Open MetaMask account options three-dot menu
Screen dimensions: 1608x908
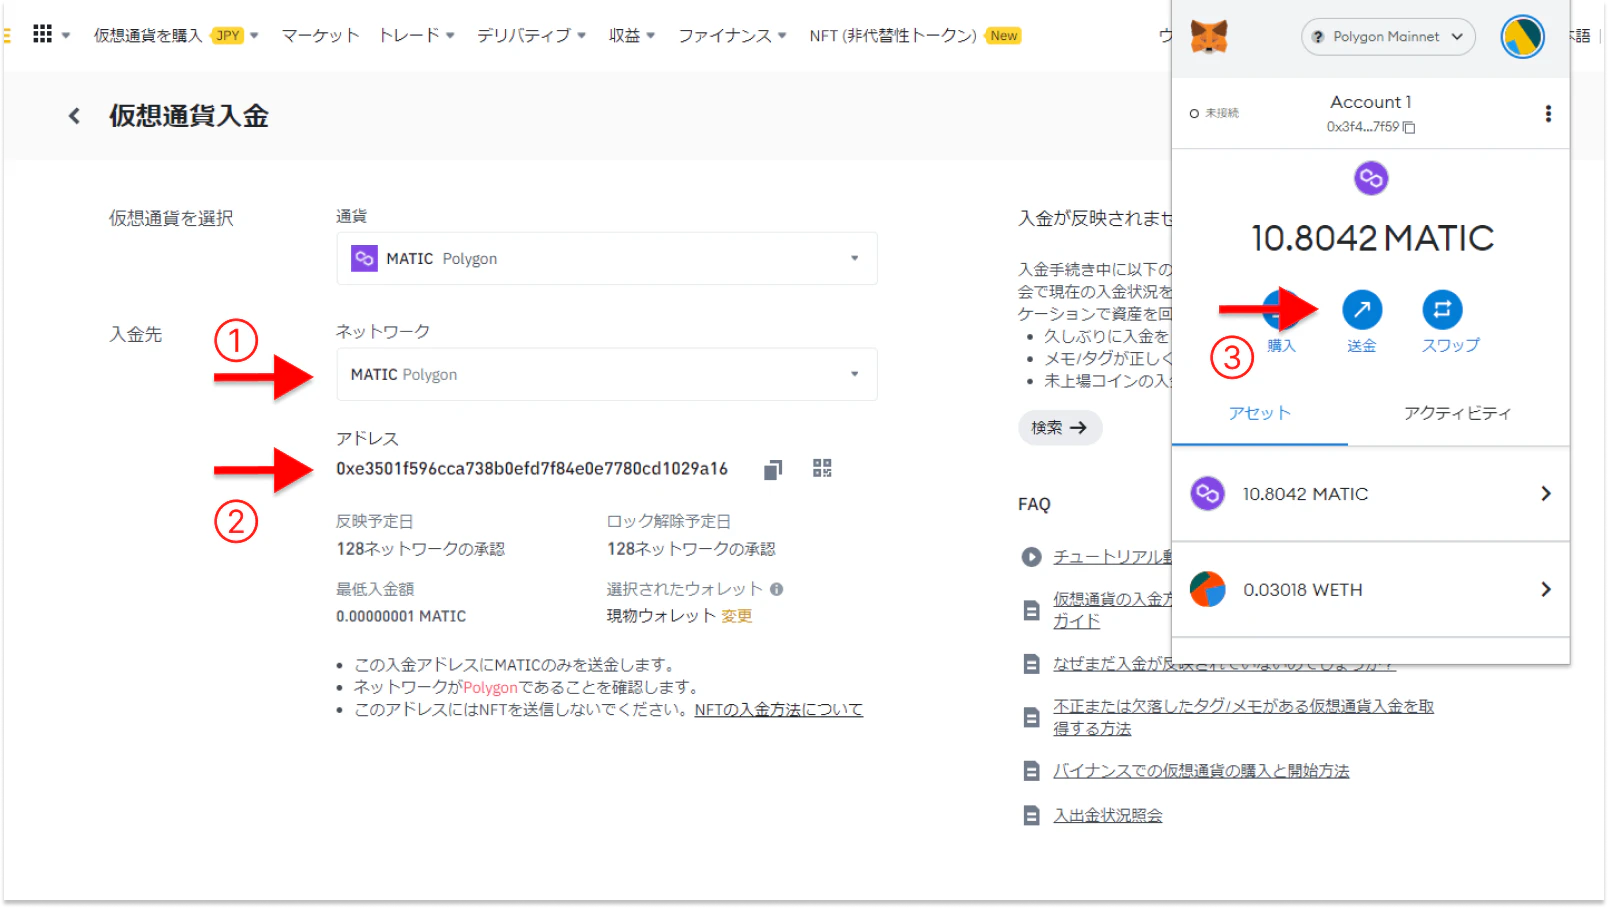click(1548, 114)
